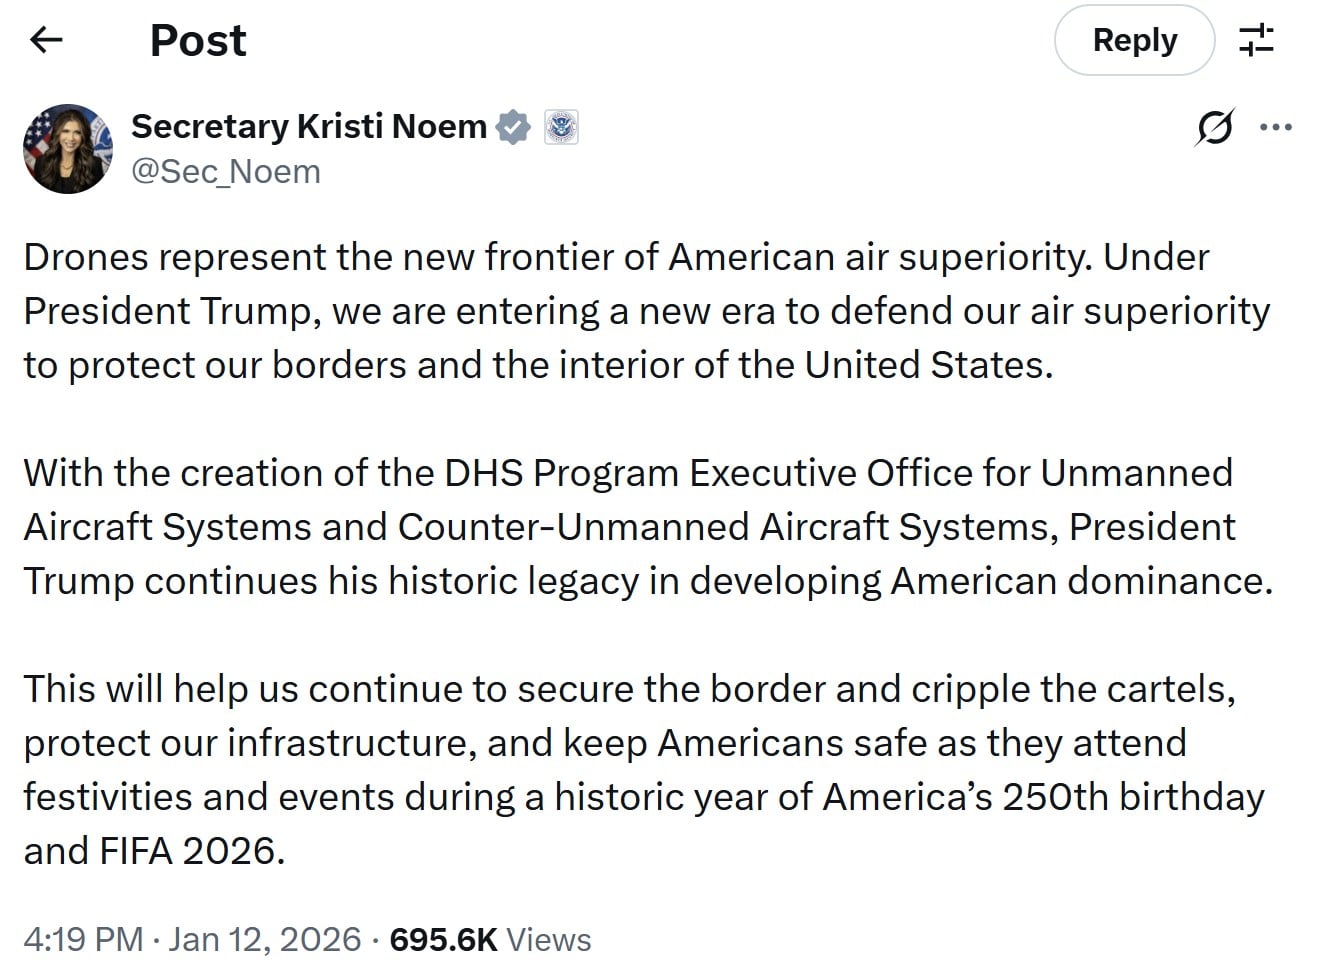Open Secretary Kristi Noem's profile picture
The height and width of the screenshot is (976, 1318).
(68, 148)
